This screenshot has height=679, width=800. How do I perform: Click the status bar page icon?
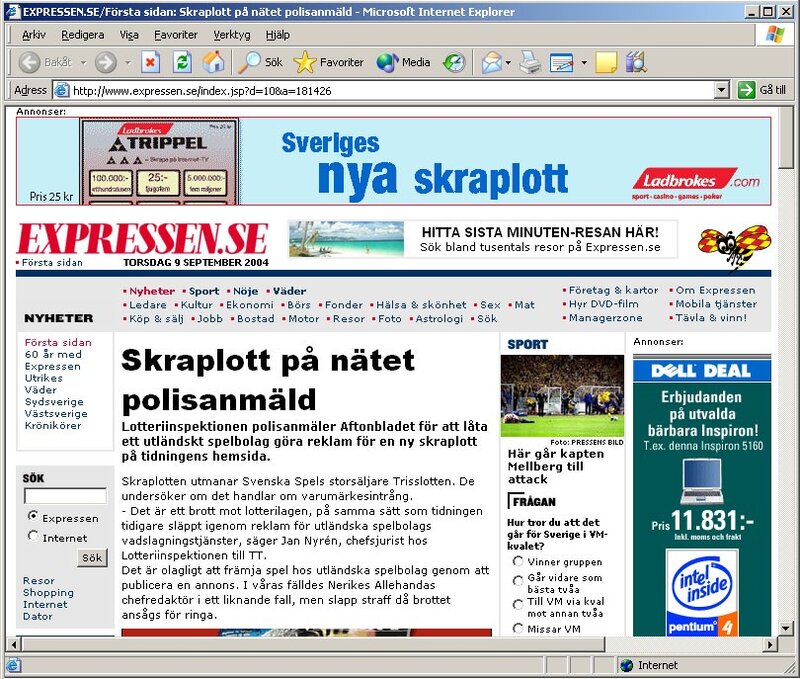click(x=13, y=665)
